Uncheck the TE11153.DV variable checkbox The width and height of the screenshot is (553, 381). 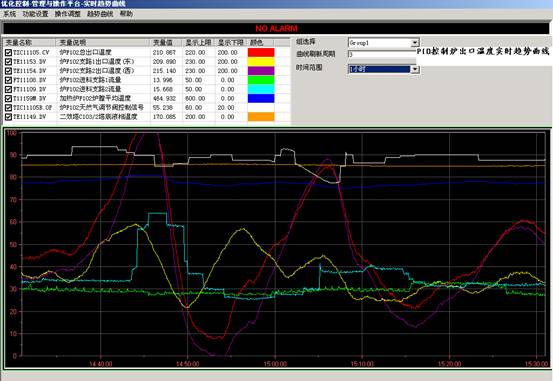pos(8,62)
